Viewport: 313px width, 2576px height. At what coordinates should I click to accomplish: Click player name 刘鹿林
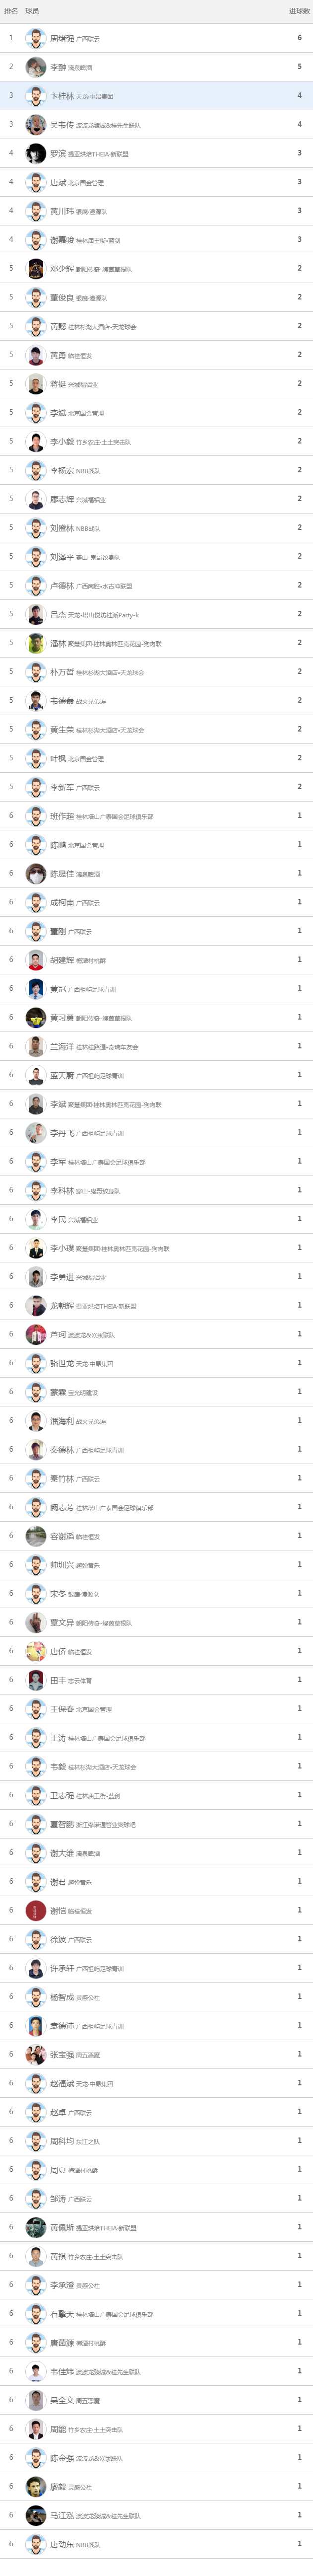pyautogui.click(x=62, y=528)
